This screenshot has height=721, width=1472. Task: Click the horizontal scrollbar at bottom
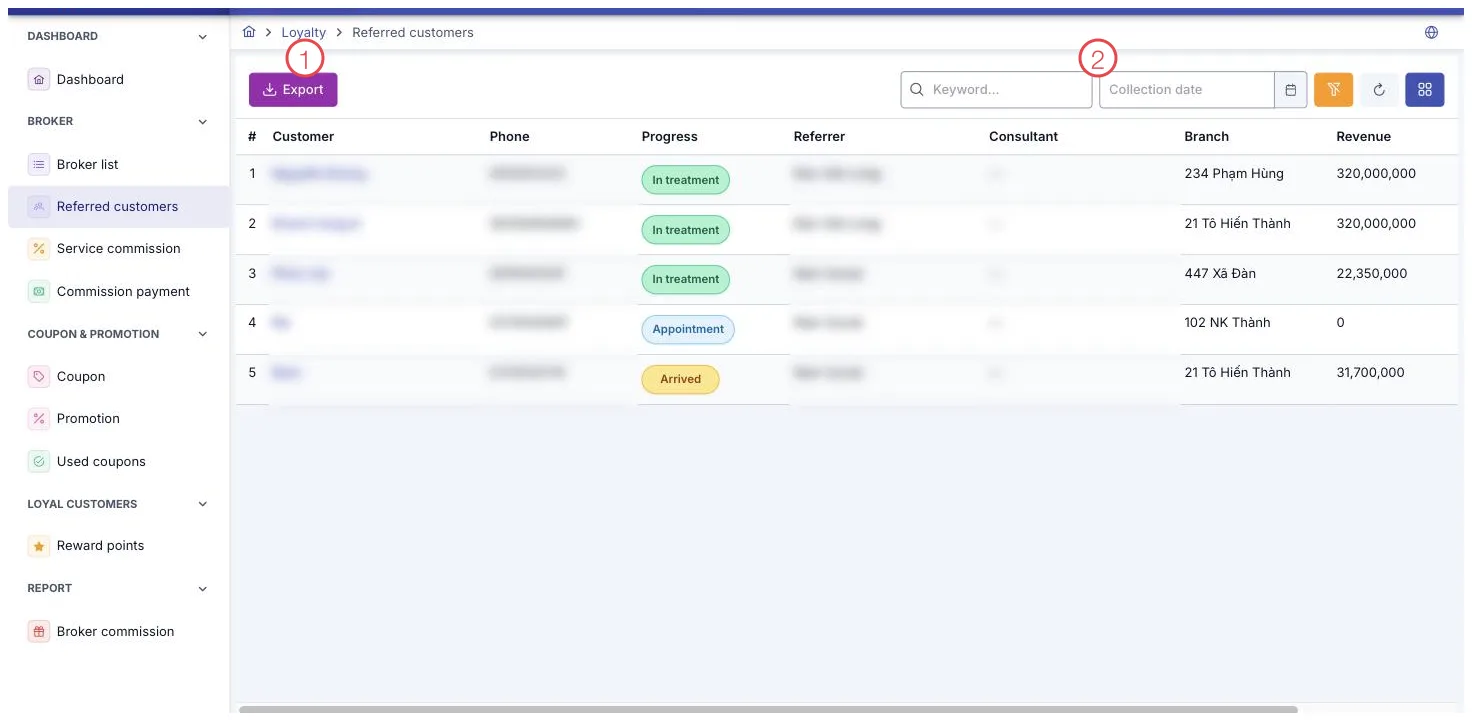(x=768, y=709)
